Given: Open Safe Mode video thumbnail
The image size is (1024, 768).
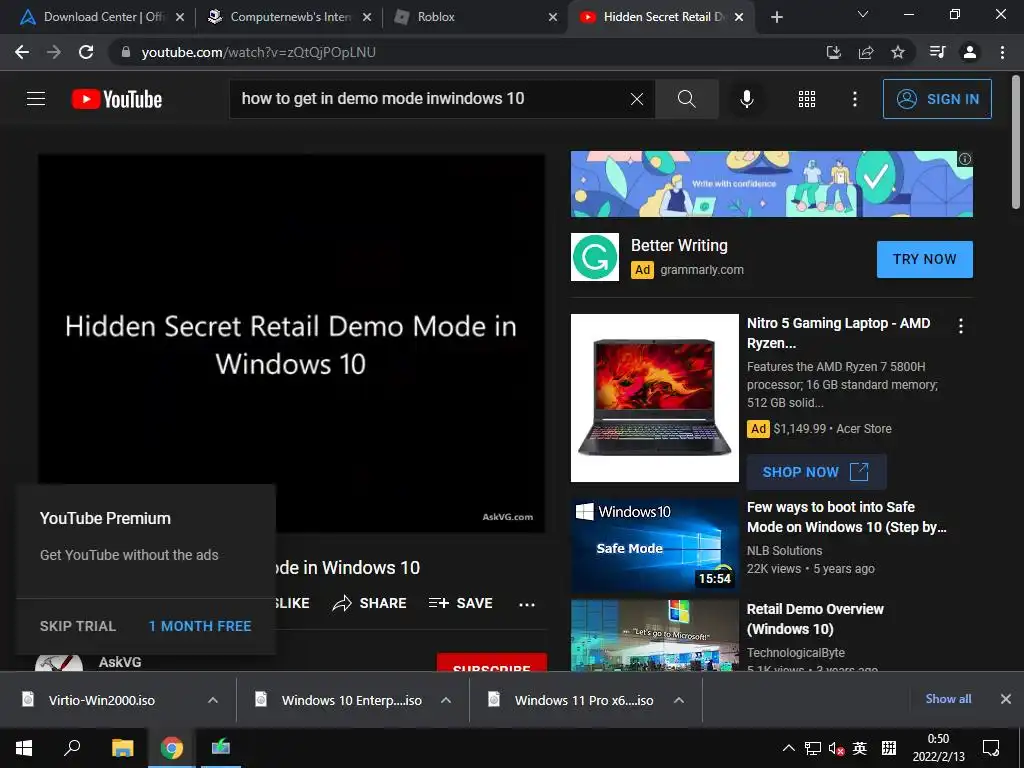Looking at the screenshot, I should (654, 545).
